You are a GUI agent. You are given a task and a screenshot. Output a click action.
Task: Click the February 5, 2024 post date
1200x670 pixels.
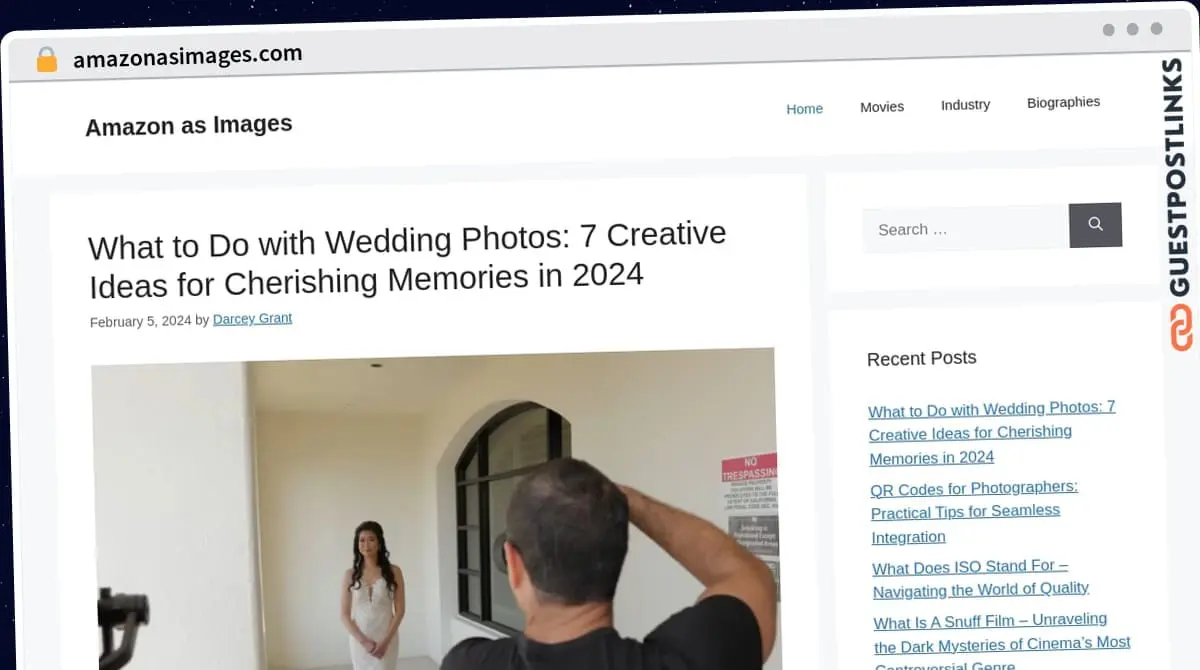(x=140, y=321)
